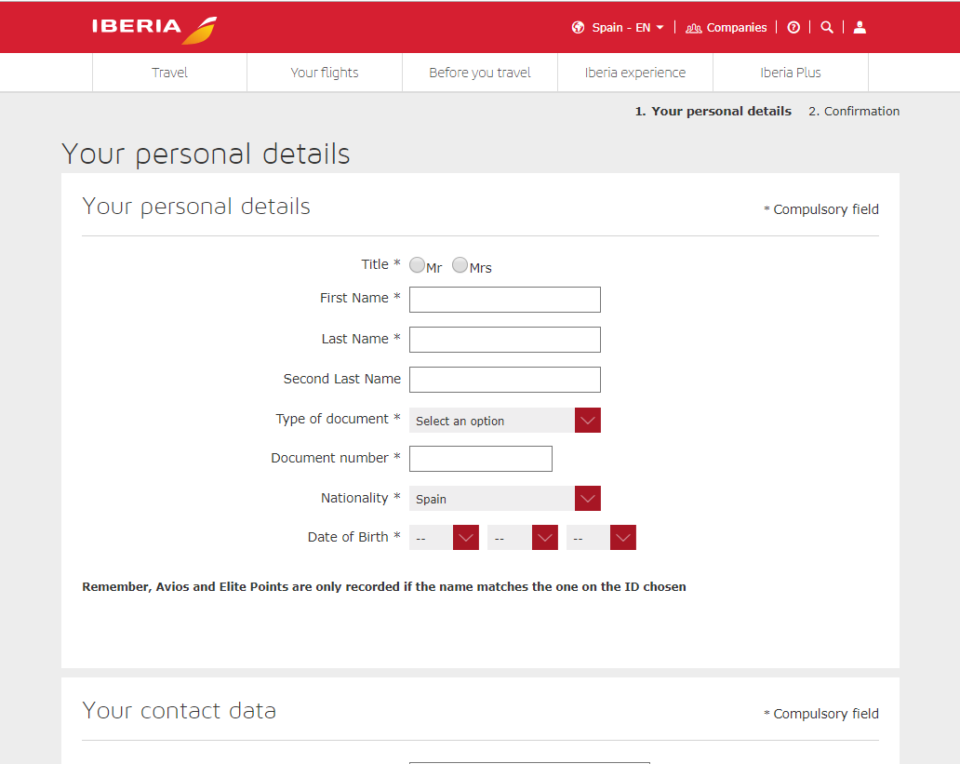The width and height of the screenshot is (960, 764).
Task: Open the Travel menu
Action: (170, 73)
